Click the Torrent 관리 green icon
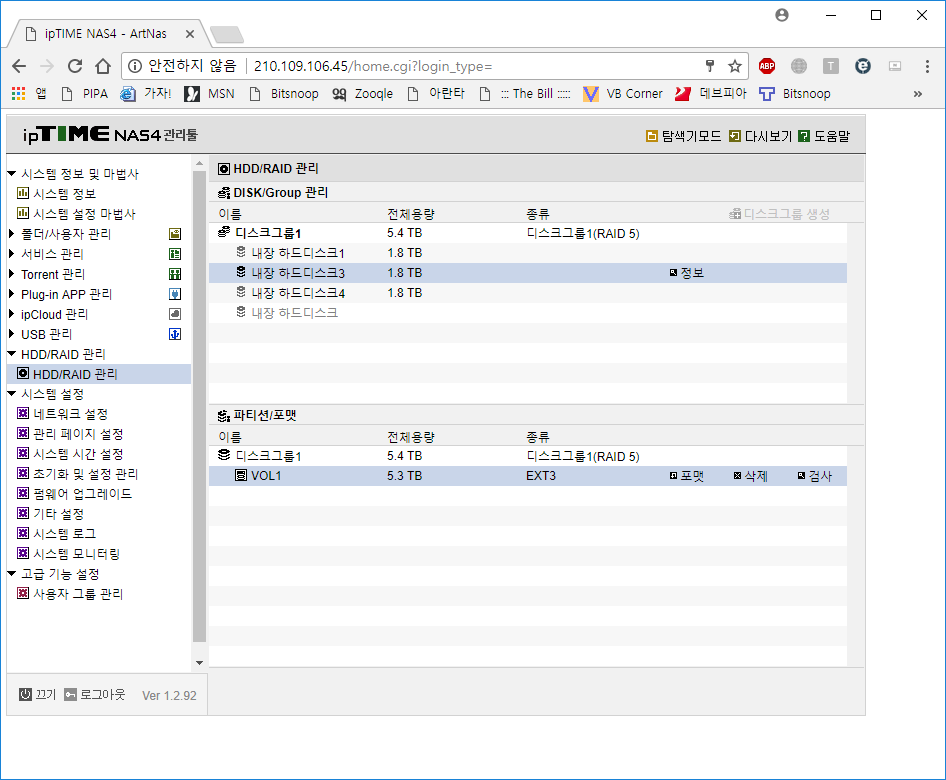 point(175,274)
